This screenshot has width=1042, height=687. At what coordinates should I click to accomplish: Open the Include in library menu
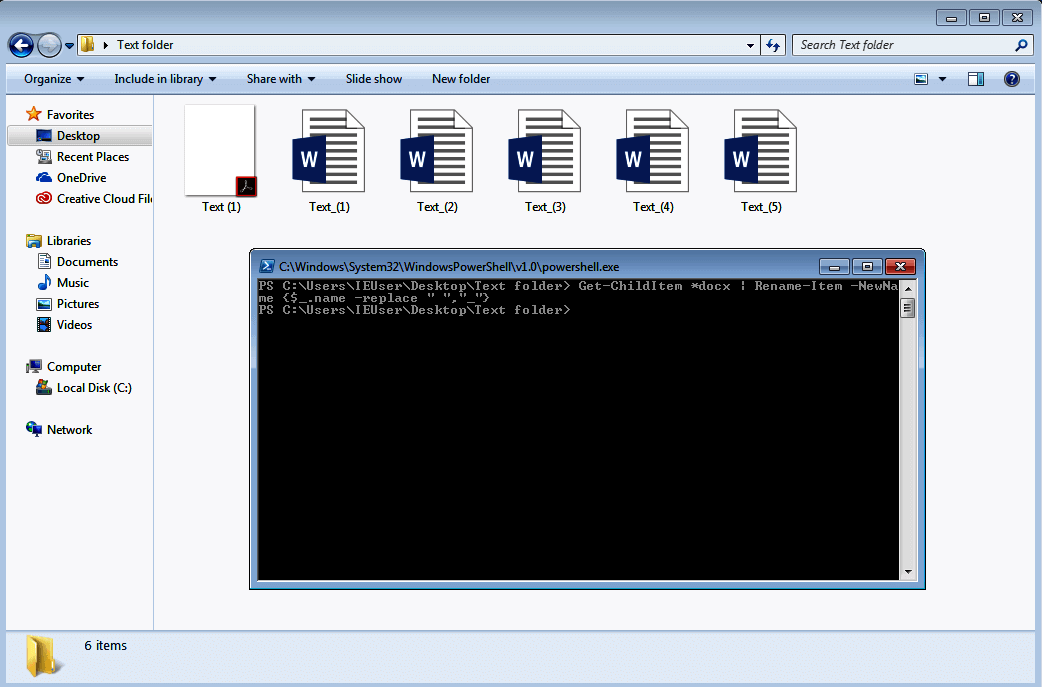[165, 78]
